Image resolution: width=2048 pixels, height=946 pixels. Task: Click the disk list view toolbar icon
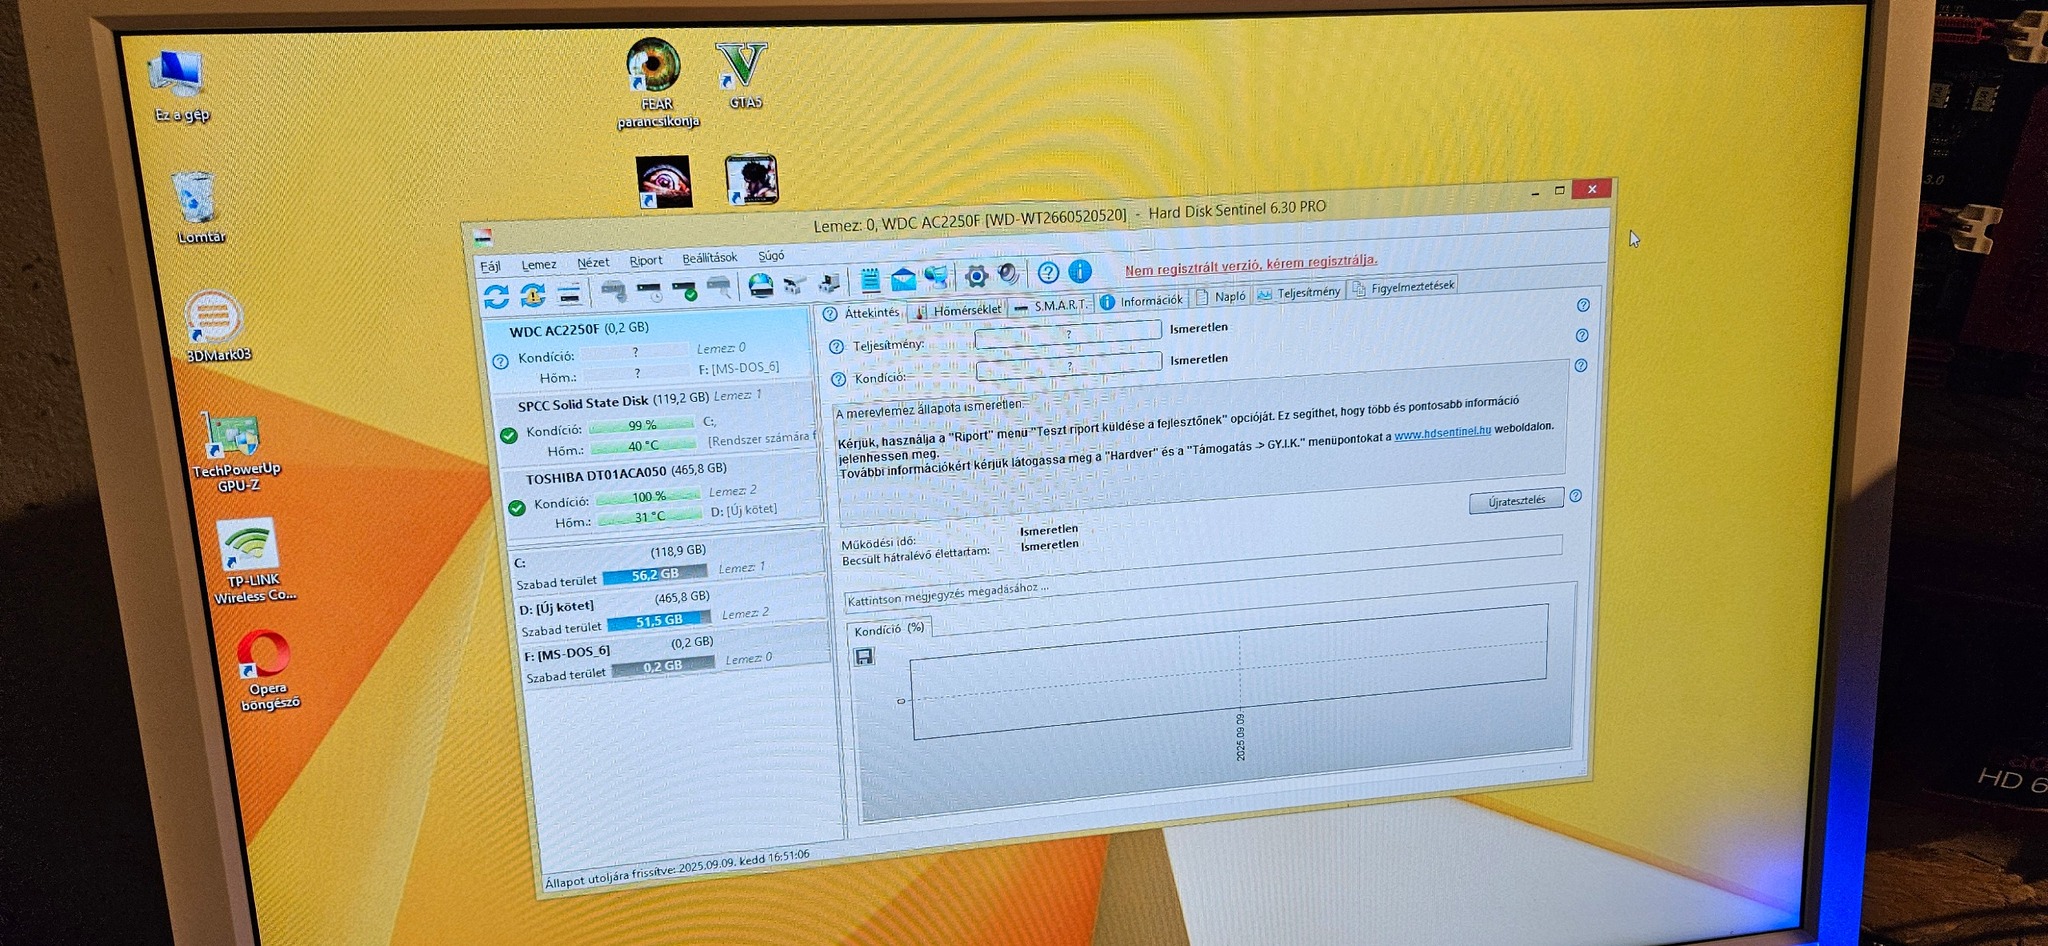(x=569, y=294)
